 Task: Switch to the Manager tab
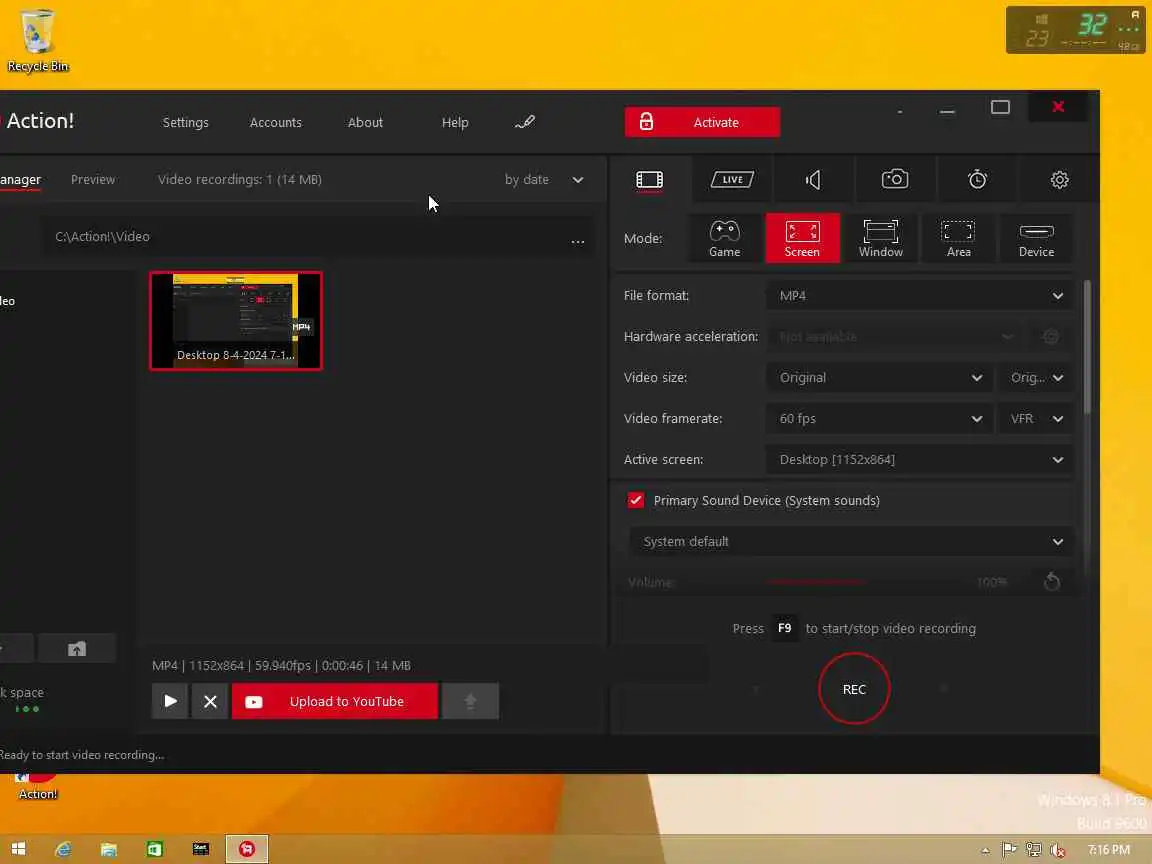20,179
